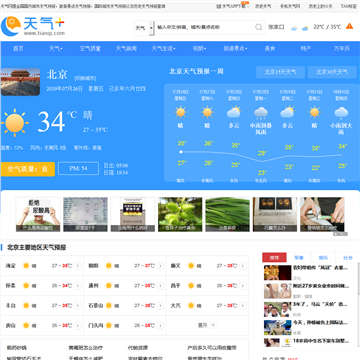The height and width of the screenshot is (360, 360).
Task: Focus the city name search input field
Action: (x=205, y=27)
